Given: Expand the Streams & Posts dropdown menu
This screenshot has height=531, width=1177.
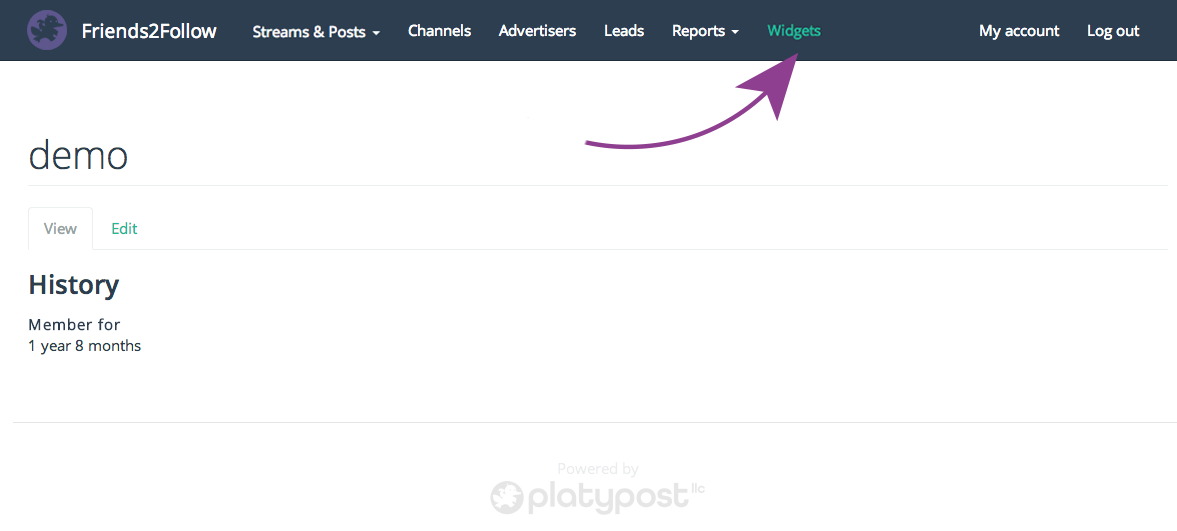Looking at the screenshot, I should (316, 31).
